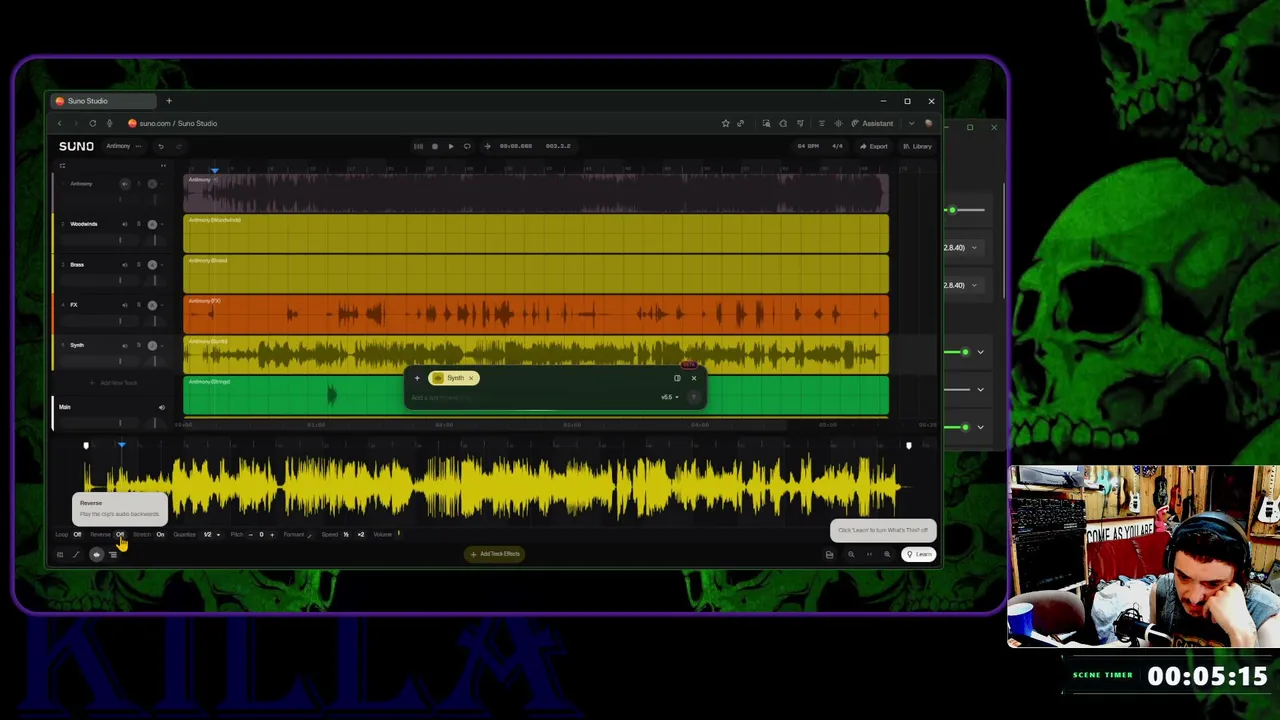Viewport: 1280px width, 720px height.
Task: Start playback with the transport play button
Action: click(451, 146)
